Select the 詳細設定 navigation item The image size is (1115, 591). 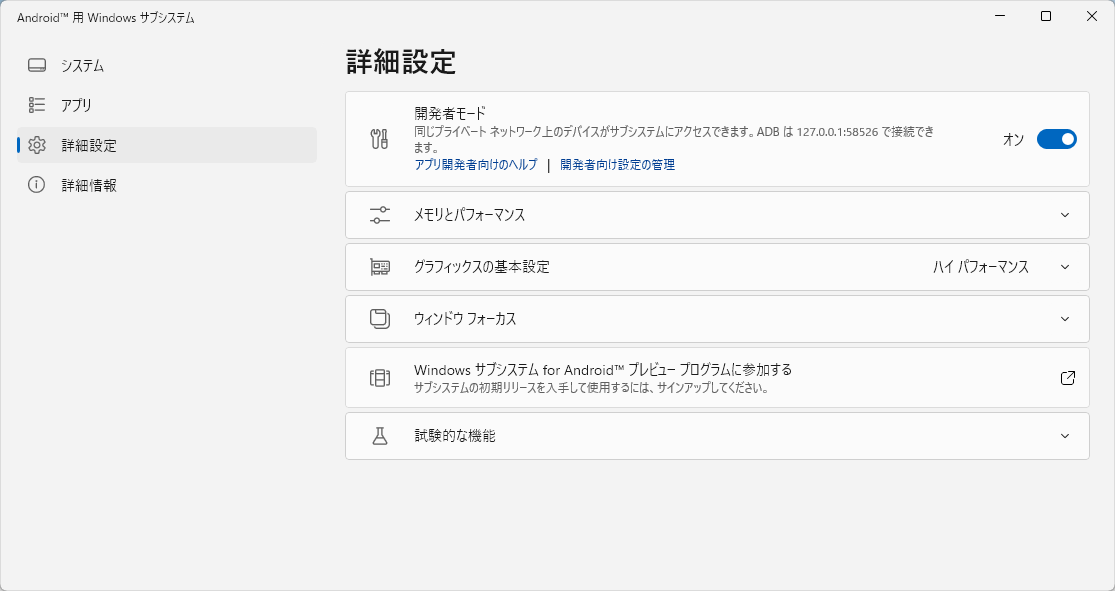click(167, 145)
